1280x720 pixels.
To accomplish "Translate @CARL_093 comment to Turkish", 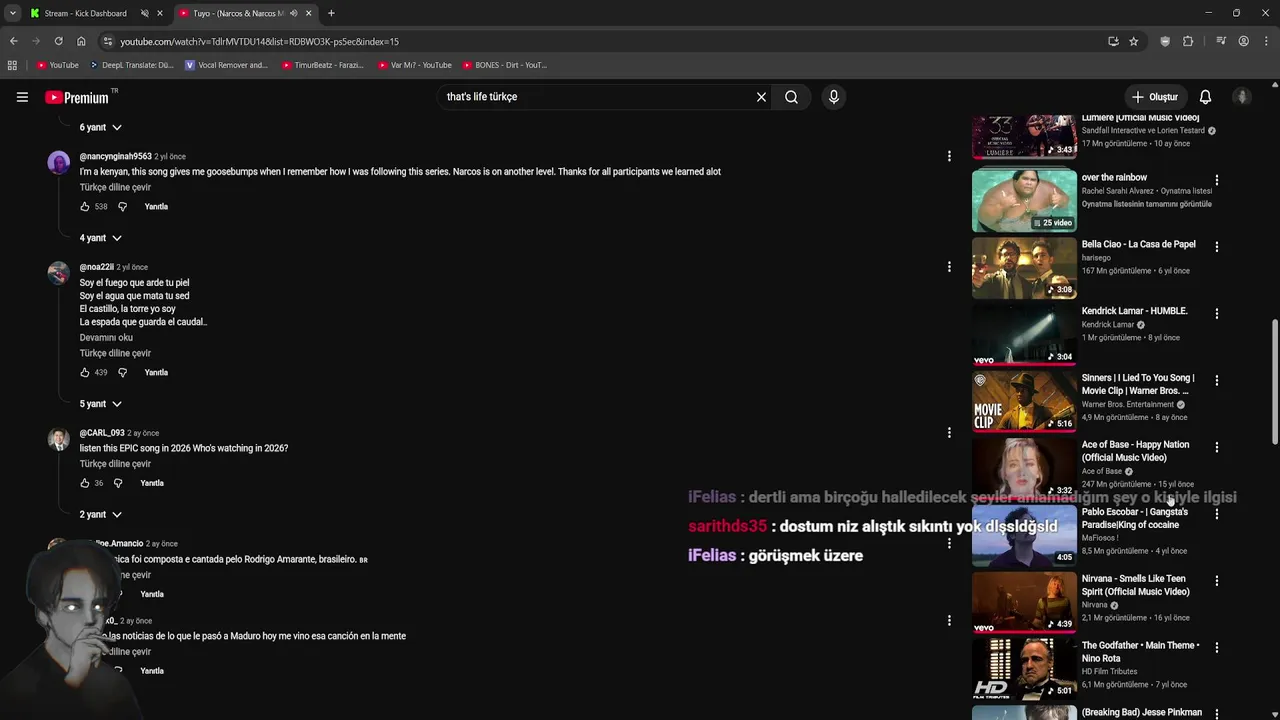I will 115,464.
